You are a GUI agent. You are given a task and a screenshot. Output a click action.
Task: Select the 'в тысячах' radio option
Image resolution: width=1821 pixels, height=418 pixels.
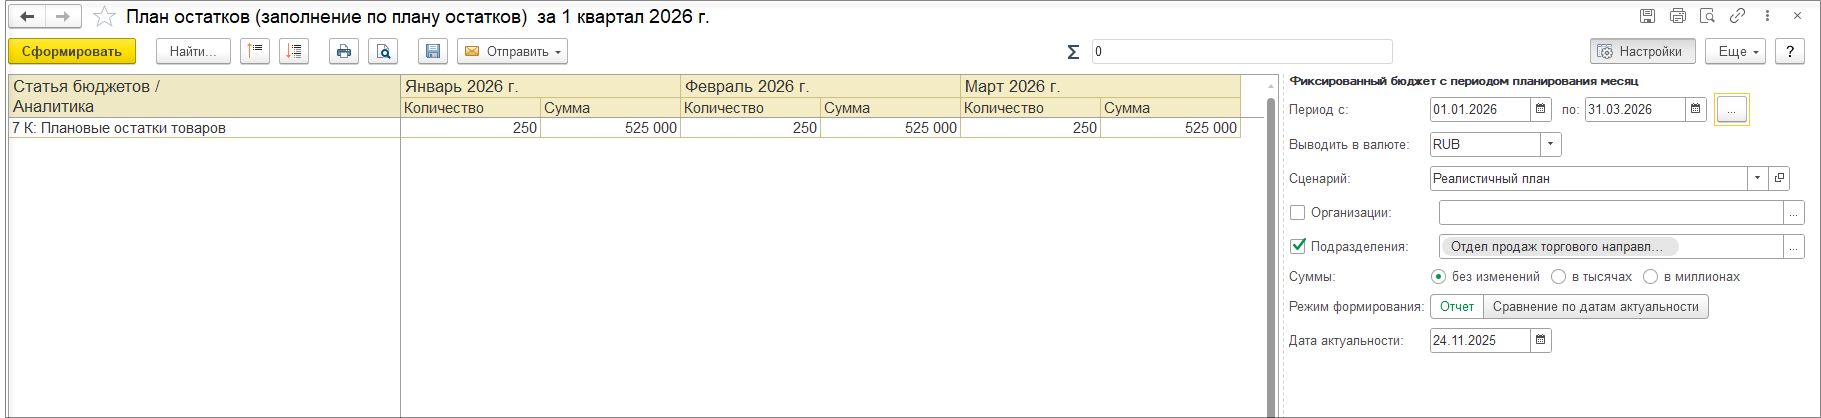point(1558,276)
